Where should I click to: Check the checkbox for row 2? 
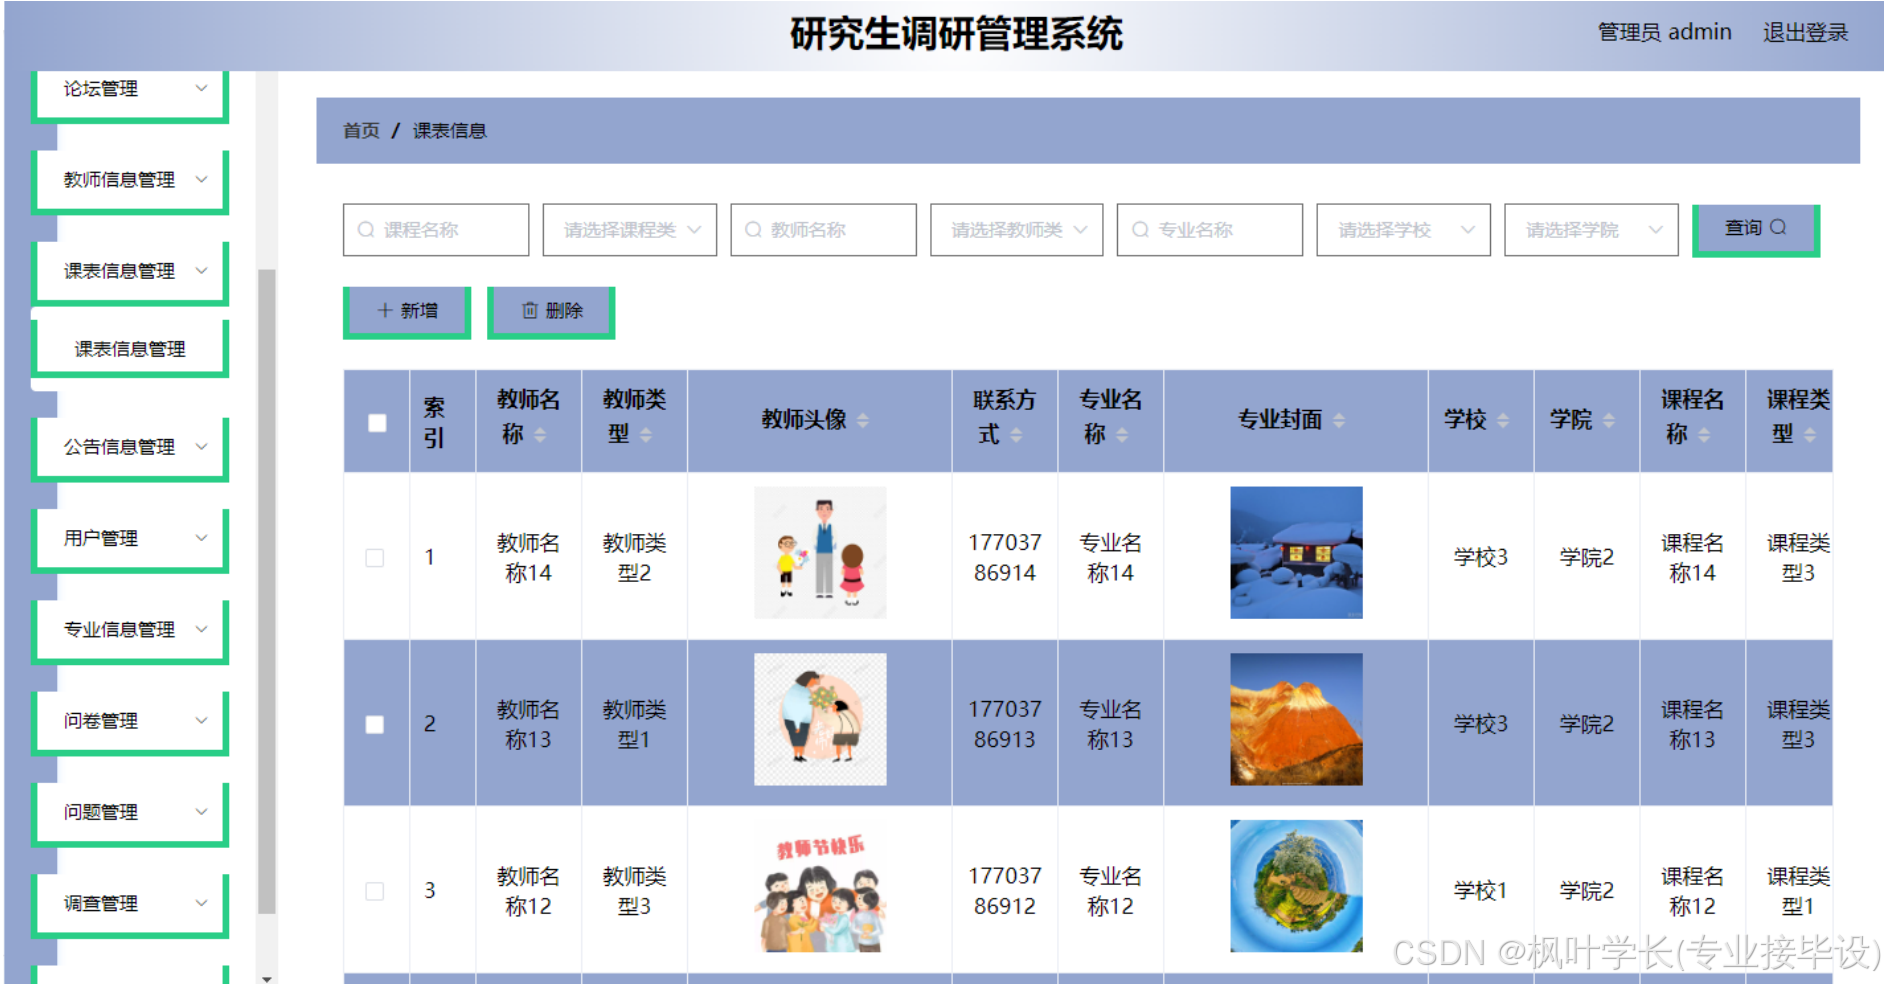[375, 724]
